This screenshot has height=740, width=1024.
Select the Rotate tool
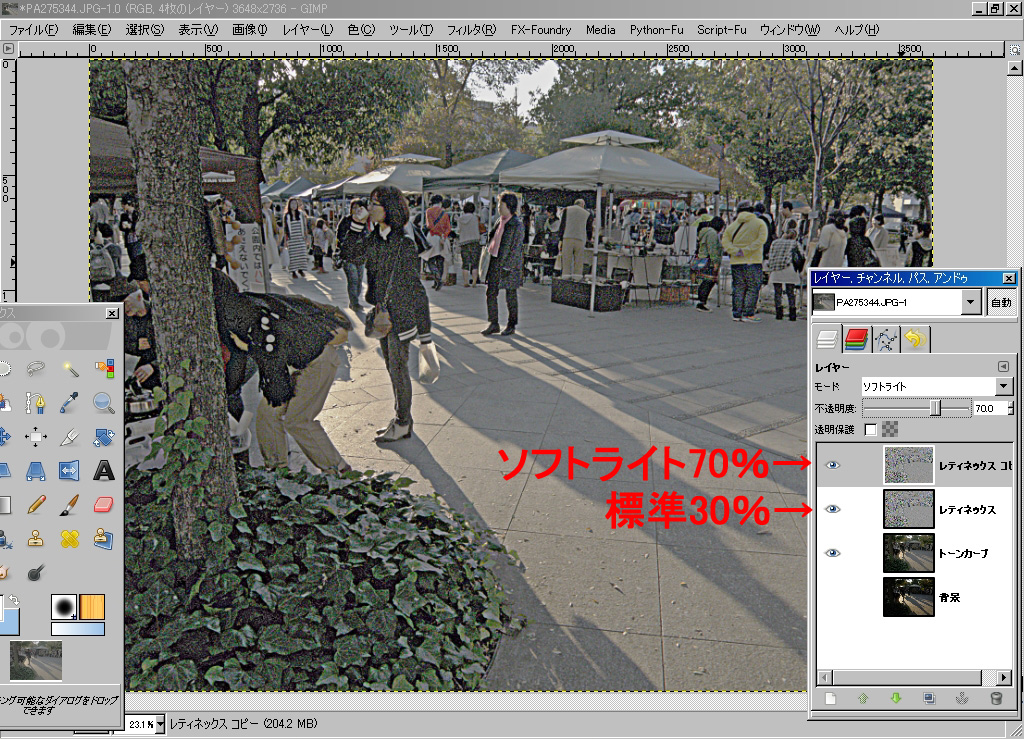pos(104,437)
